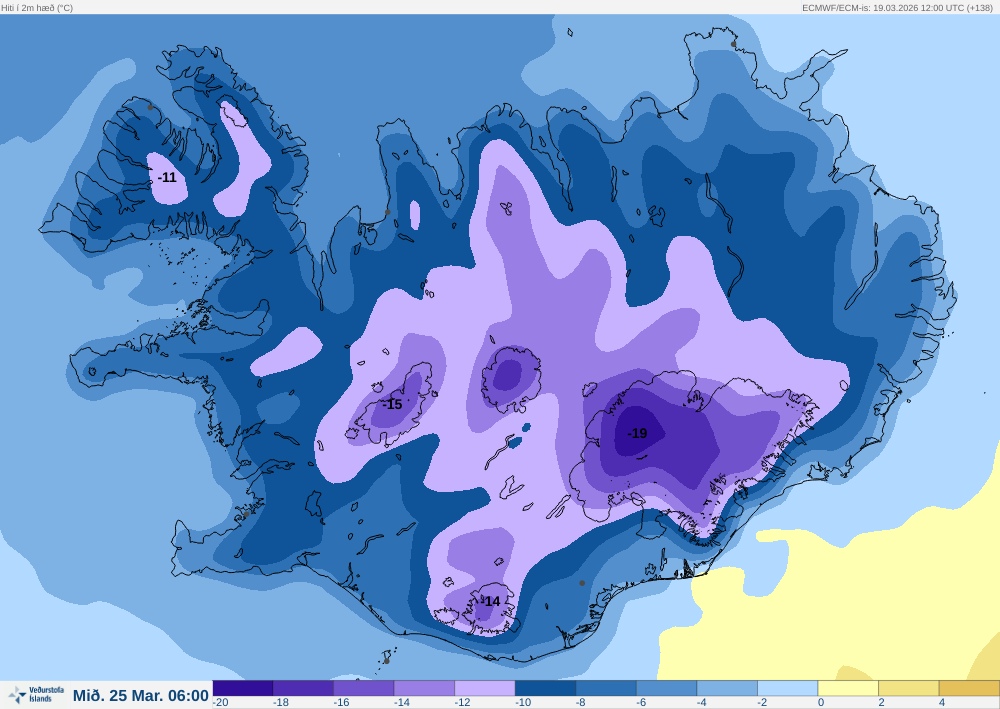Click the -6 legend scale label
The height and width of the screenshot is (709, 1000).
(642, 703)
